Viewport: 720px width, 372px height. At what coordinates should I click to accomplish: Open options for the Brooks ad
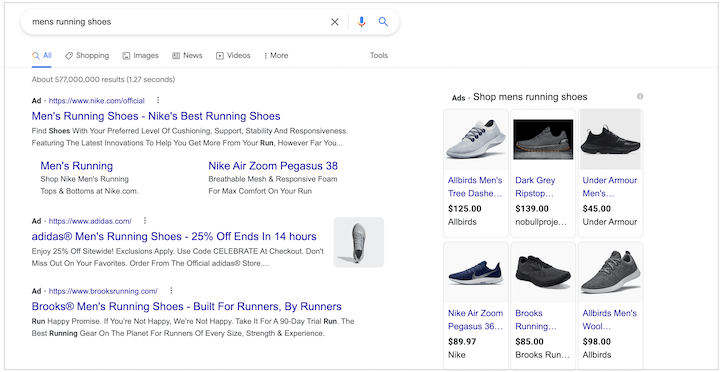171,291
